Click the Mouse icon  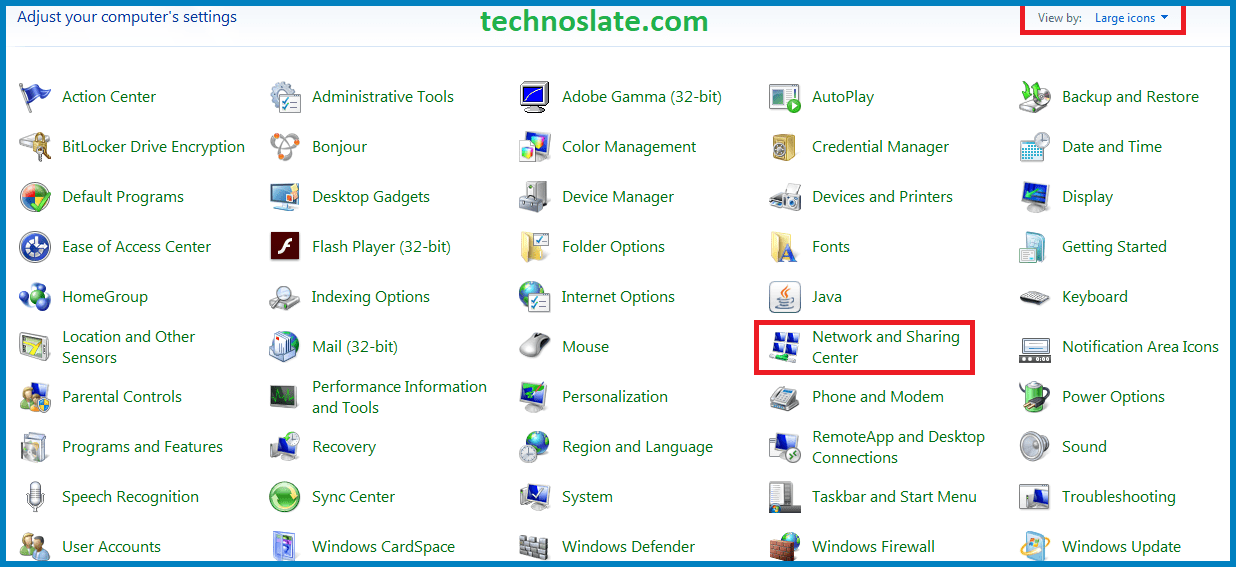click(x=535, y=347)
